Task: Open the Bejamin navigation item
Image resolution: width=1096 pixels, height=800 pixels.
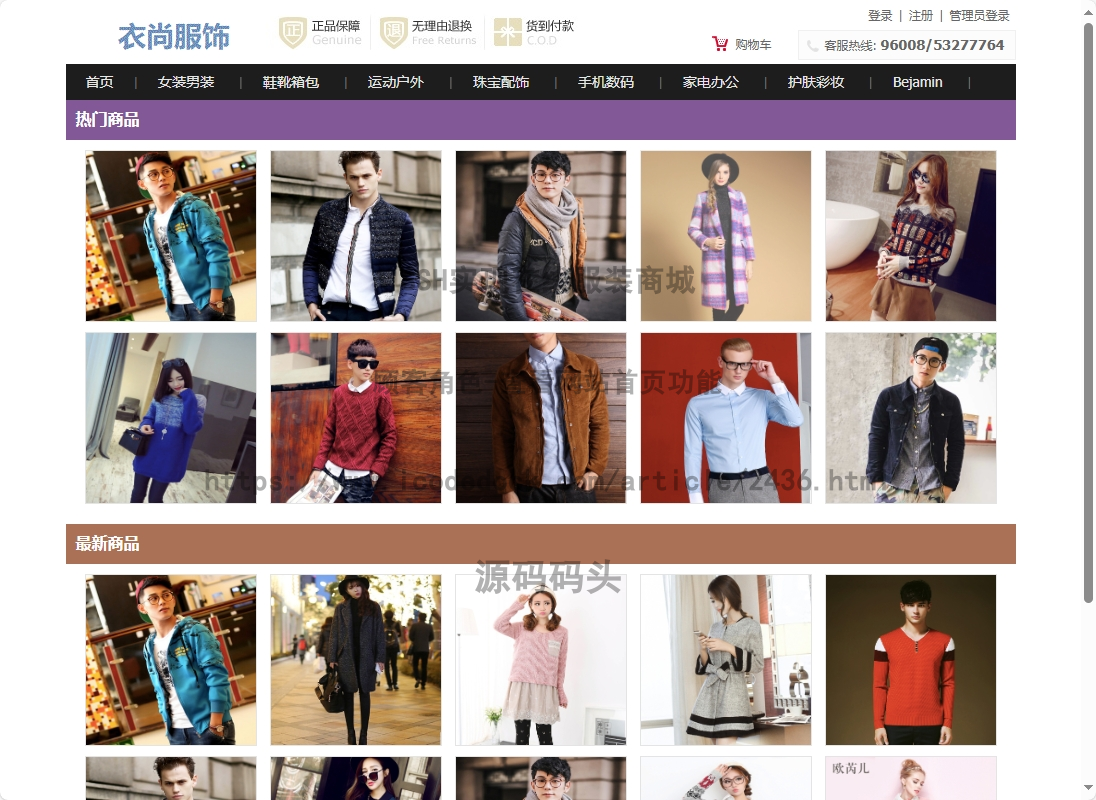Action: [917, 82]
